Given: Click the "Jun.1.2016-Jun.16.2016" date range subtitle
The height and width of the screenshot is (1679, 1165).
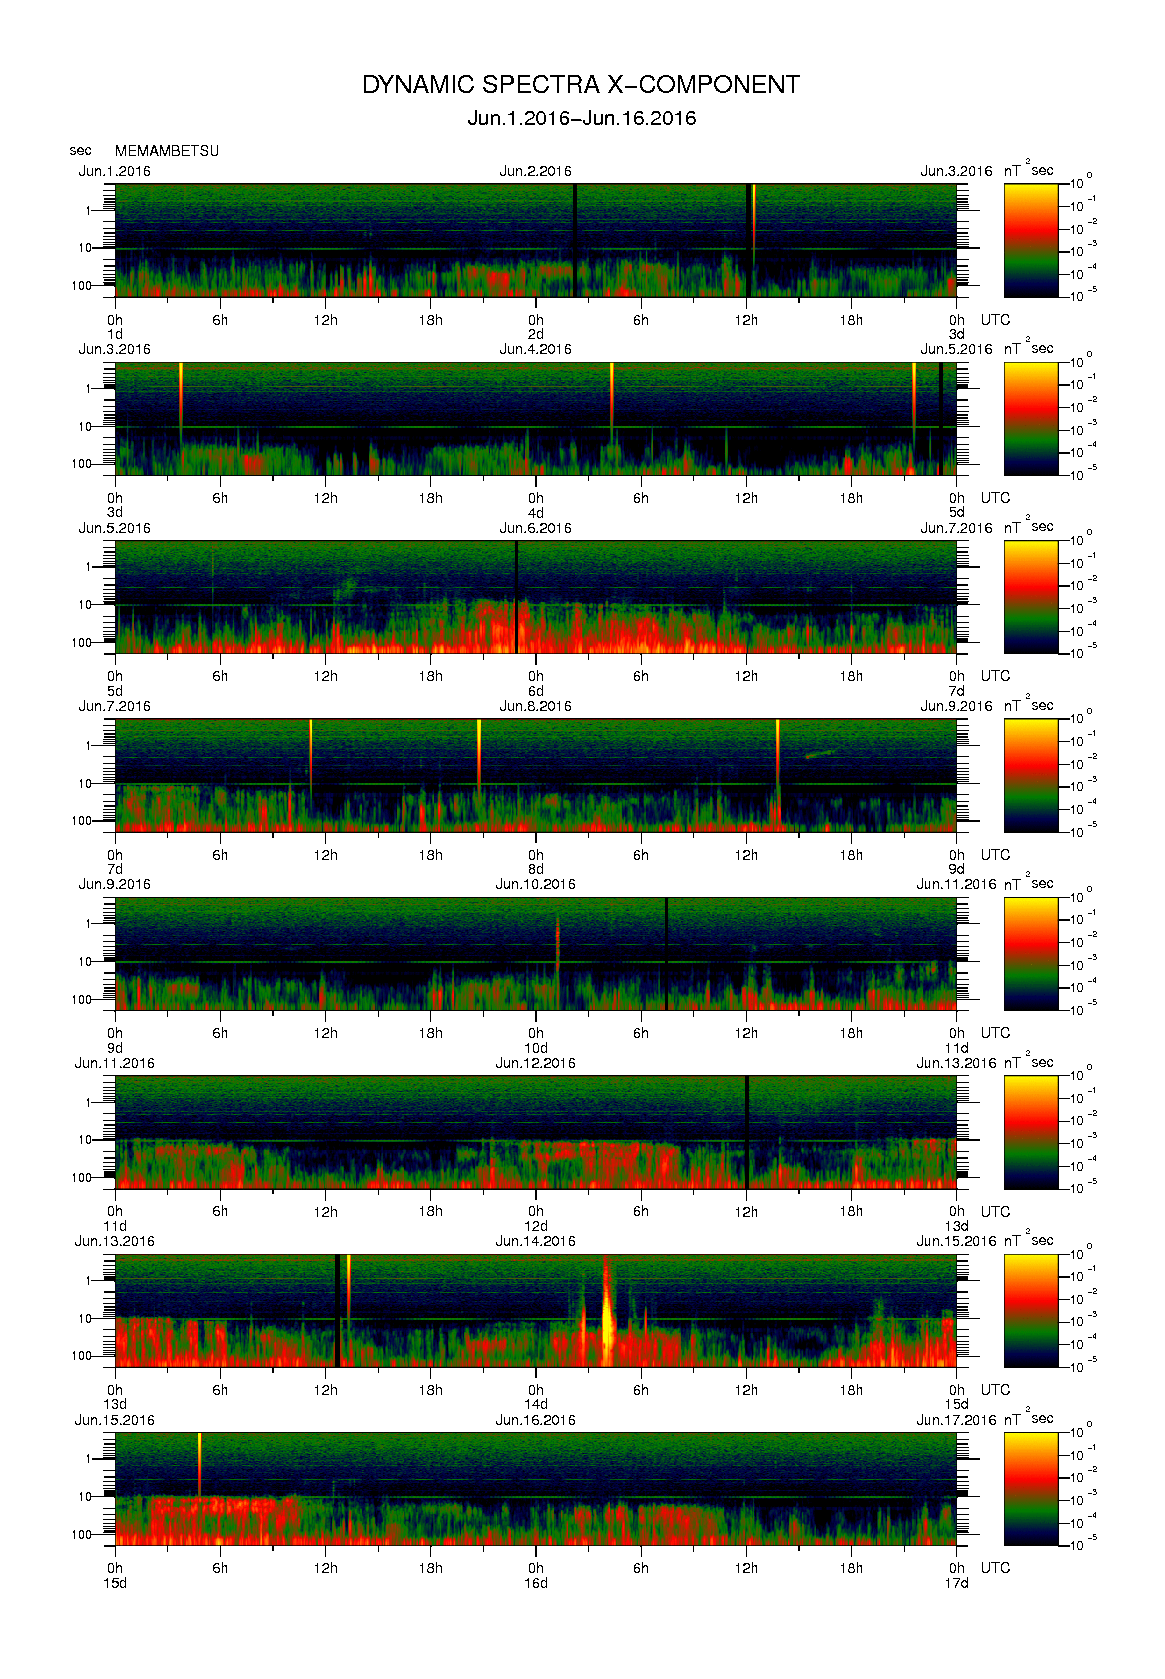Looking at the screenshot, I should pyautogui.click(x=581, y=118).
